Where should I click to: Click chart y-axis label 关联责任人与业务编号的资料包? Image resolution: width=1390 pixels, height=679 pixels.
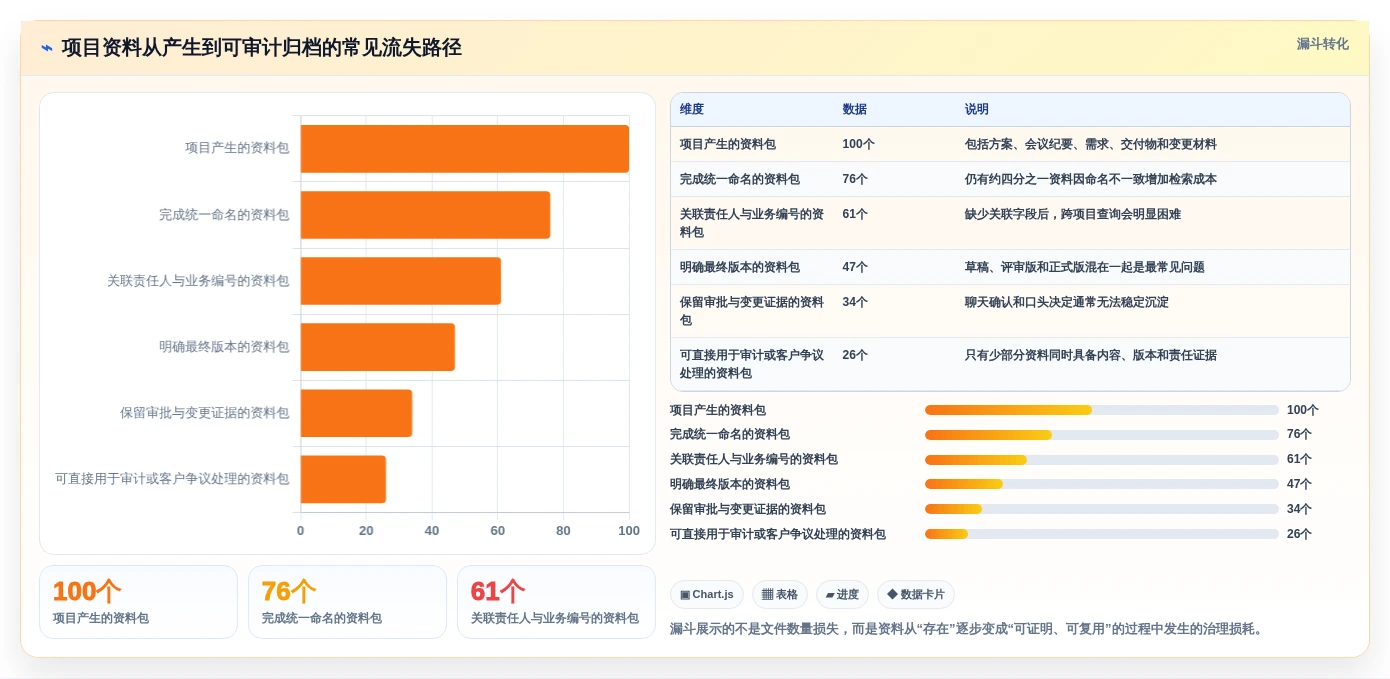point(198,281)
